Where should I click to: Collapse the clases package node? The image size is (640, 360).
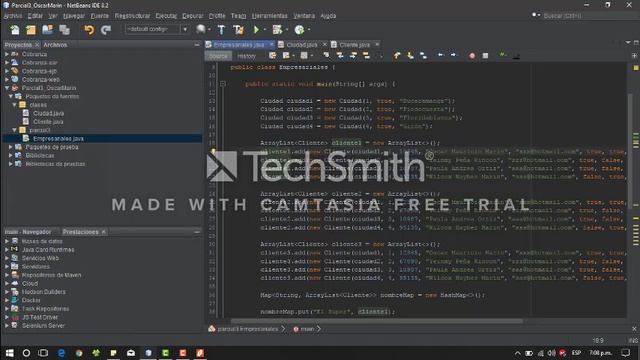[15, 105]
